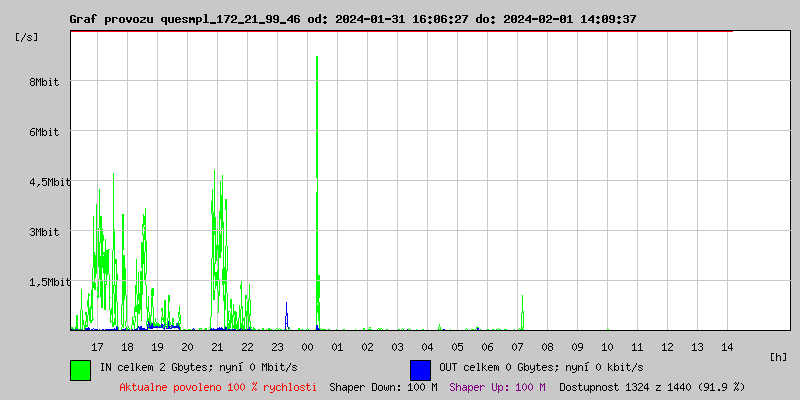
Task: Click the 'Dostupnost 1324 z 1440' availability text
Action: [651, 386]
